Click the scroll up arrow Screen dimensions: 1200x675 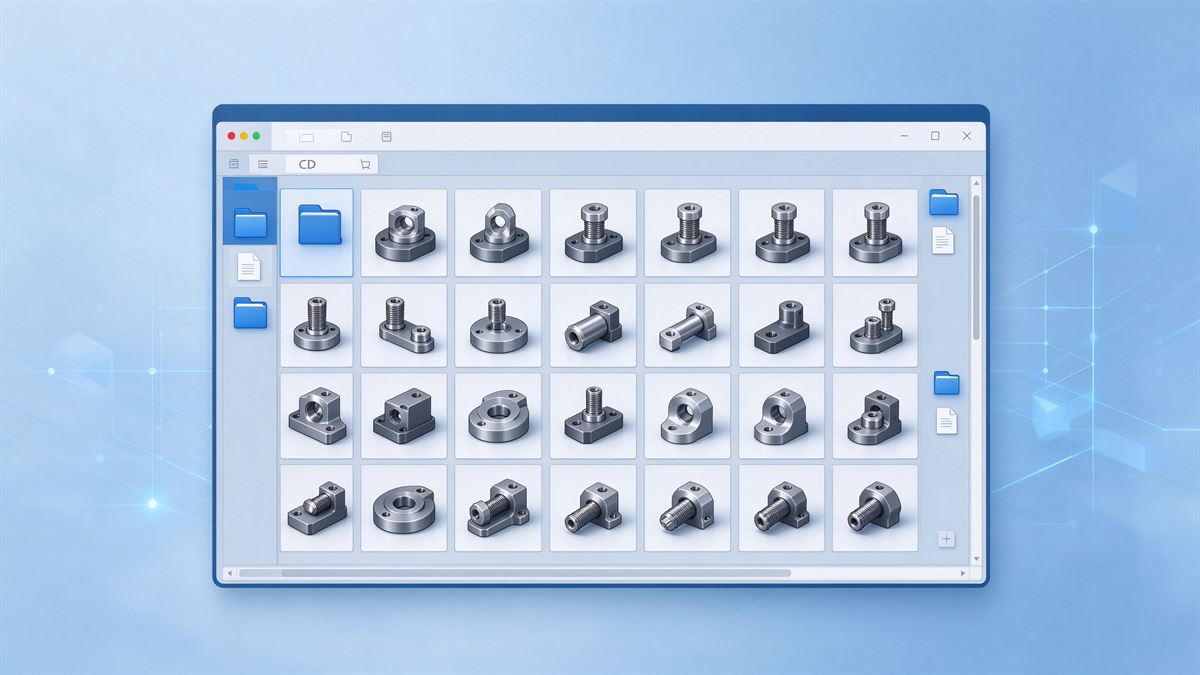click(x=976, y=185)
